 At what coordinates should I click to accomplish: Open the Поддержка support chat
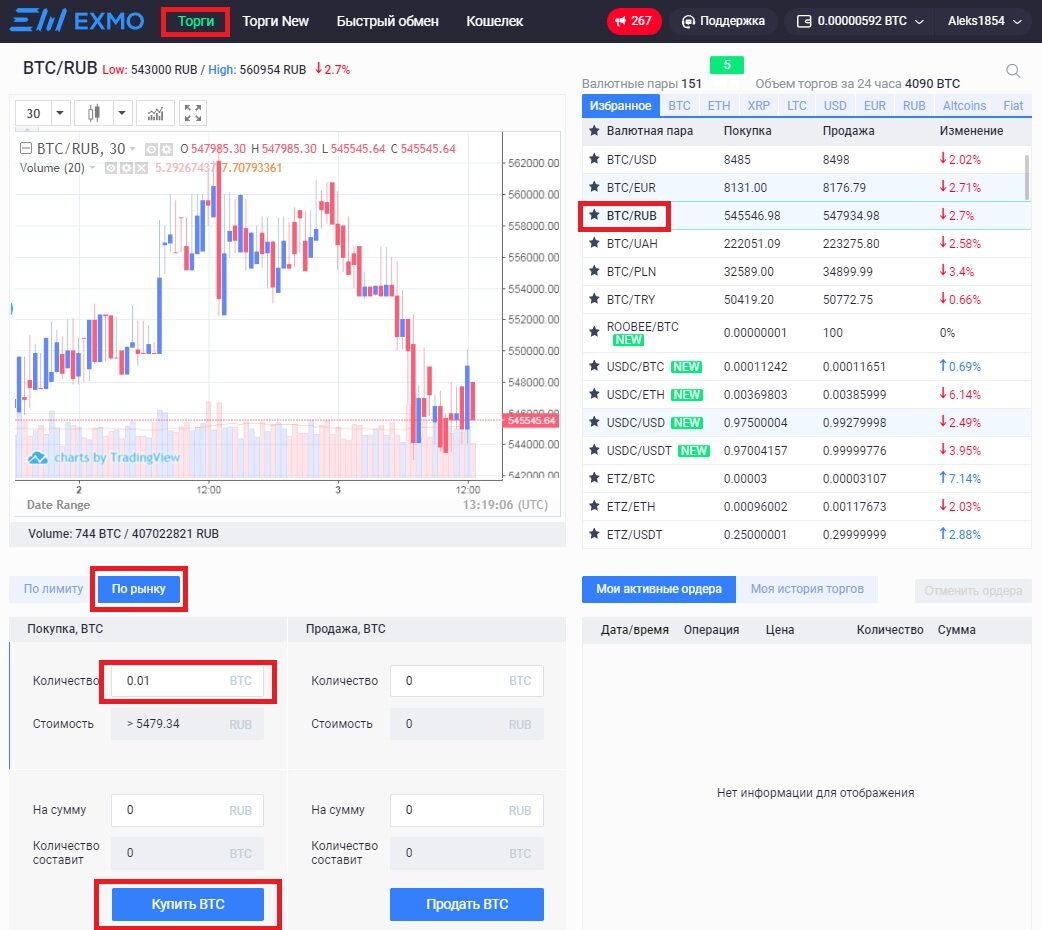click(723, 21)
